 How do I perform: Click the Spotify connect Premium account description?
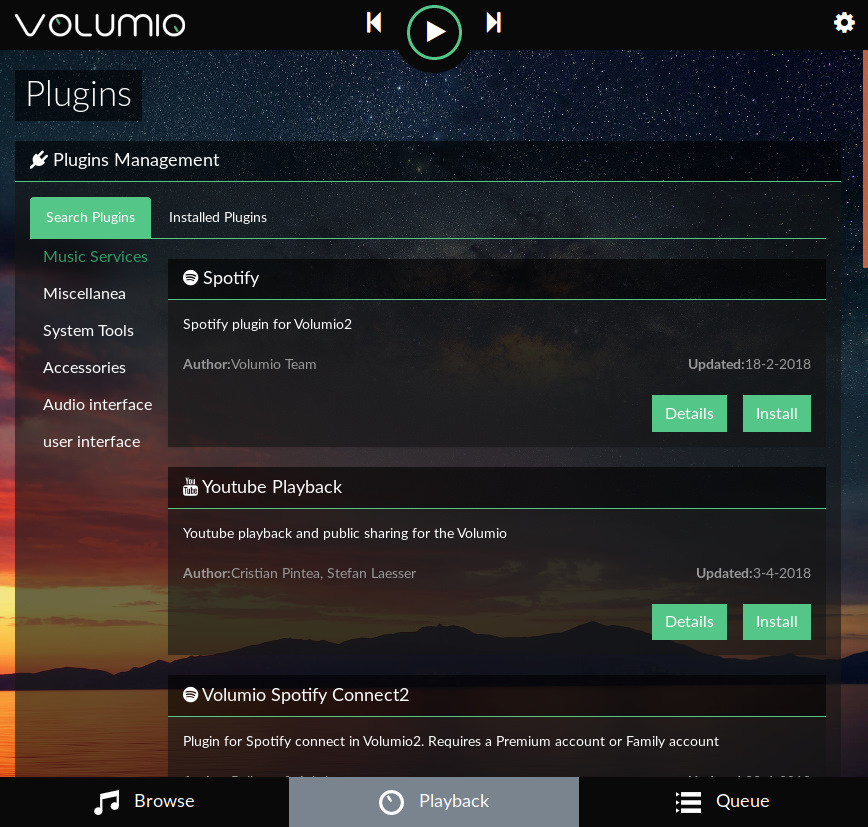point(451,742)
